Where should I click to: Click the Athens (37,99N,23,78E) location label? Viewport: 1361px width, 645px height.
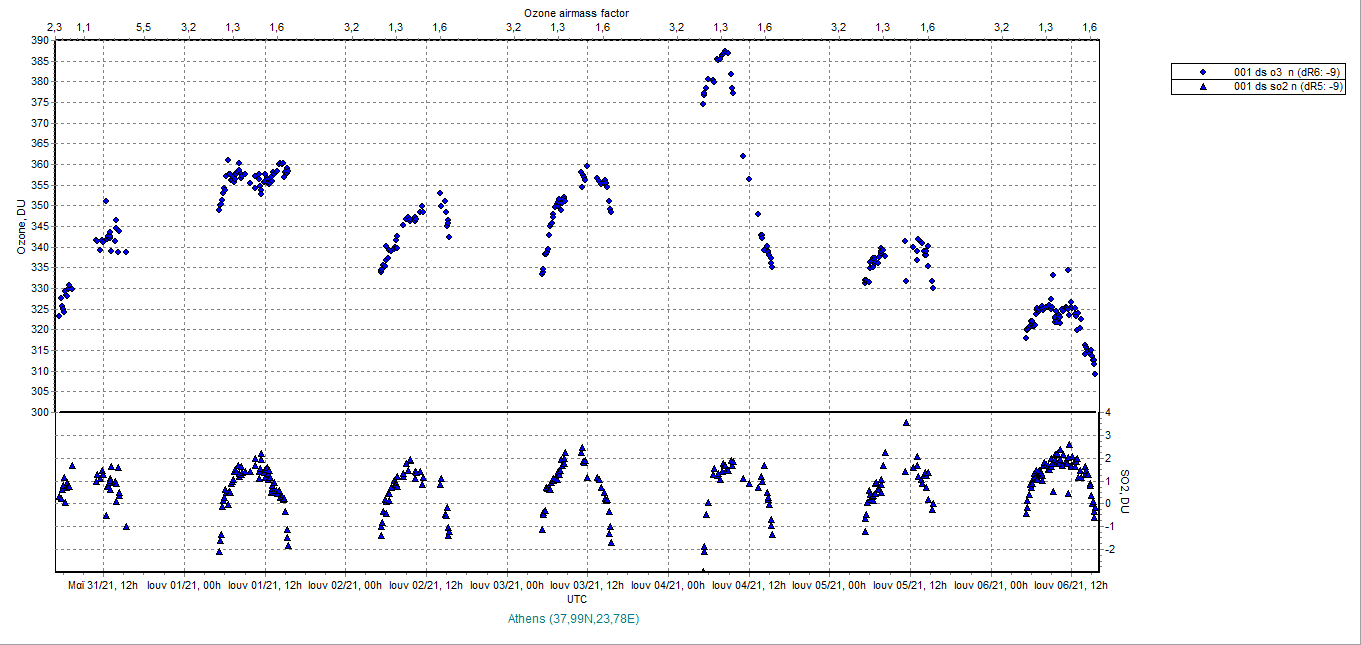point(577,619)
